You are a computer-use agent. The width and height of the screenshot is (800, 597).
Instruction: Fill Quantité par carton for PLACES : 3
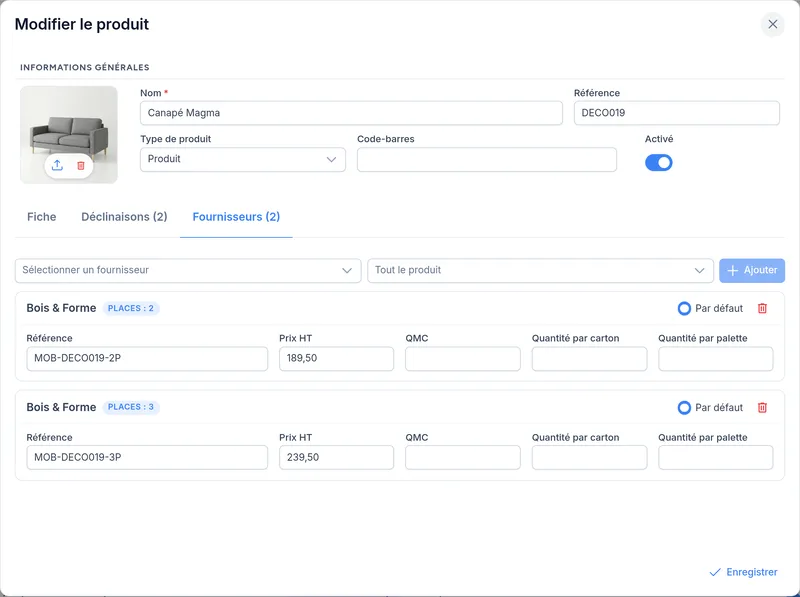(x=589, y=458)
